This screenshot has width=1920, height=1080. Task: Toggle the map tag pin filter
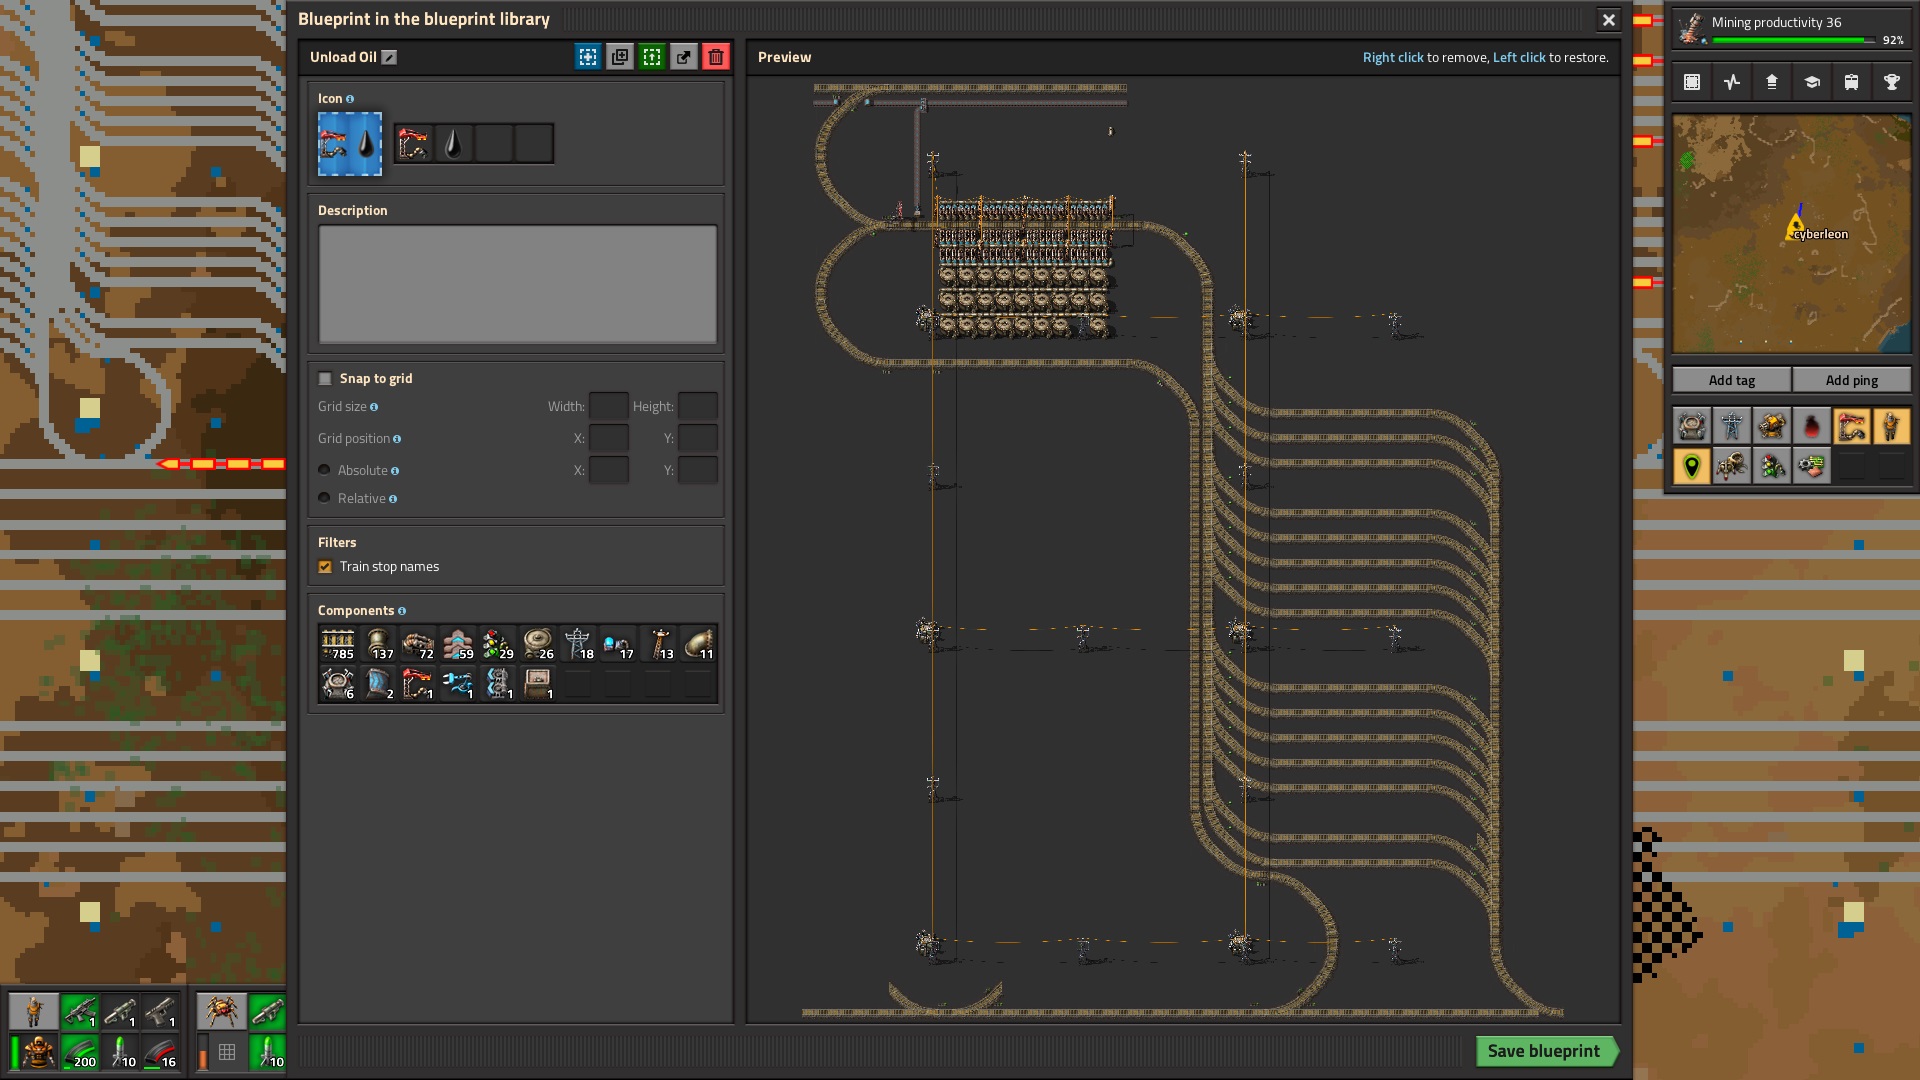[x=1692, y=466]
